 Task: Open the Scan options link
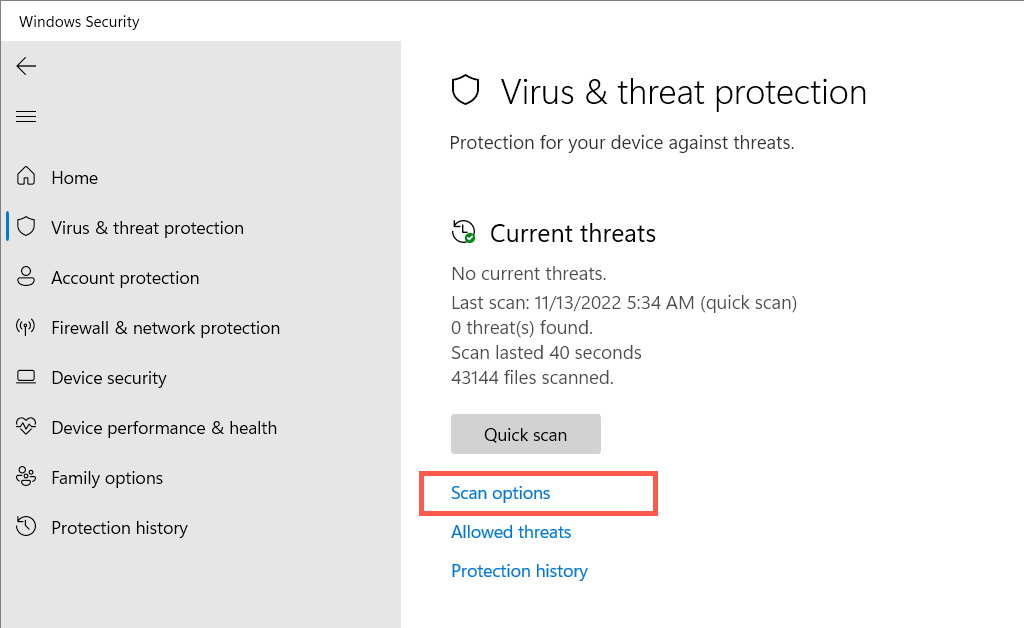click(x=501, y=493)
